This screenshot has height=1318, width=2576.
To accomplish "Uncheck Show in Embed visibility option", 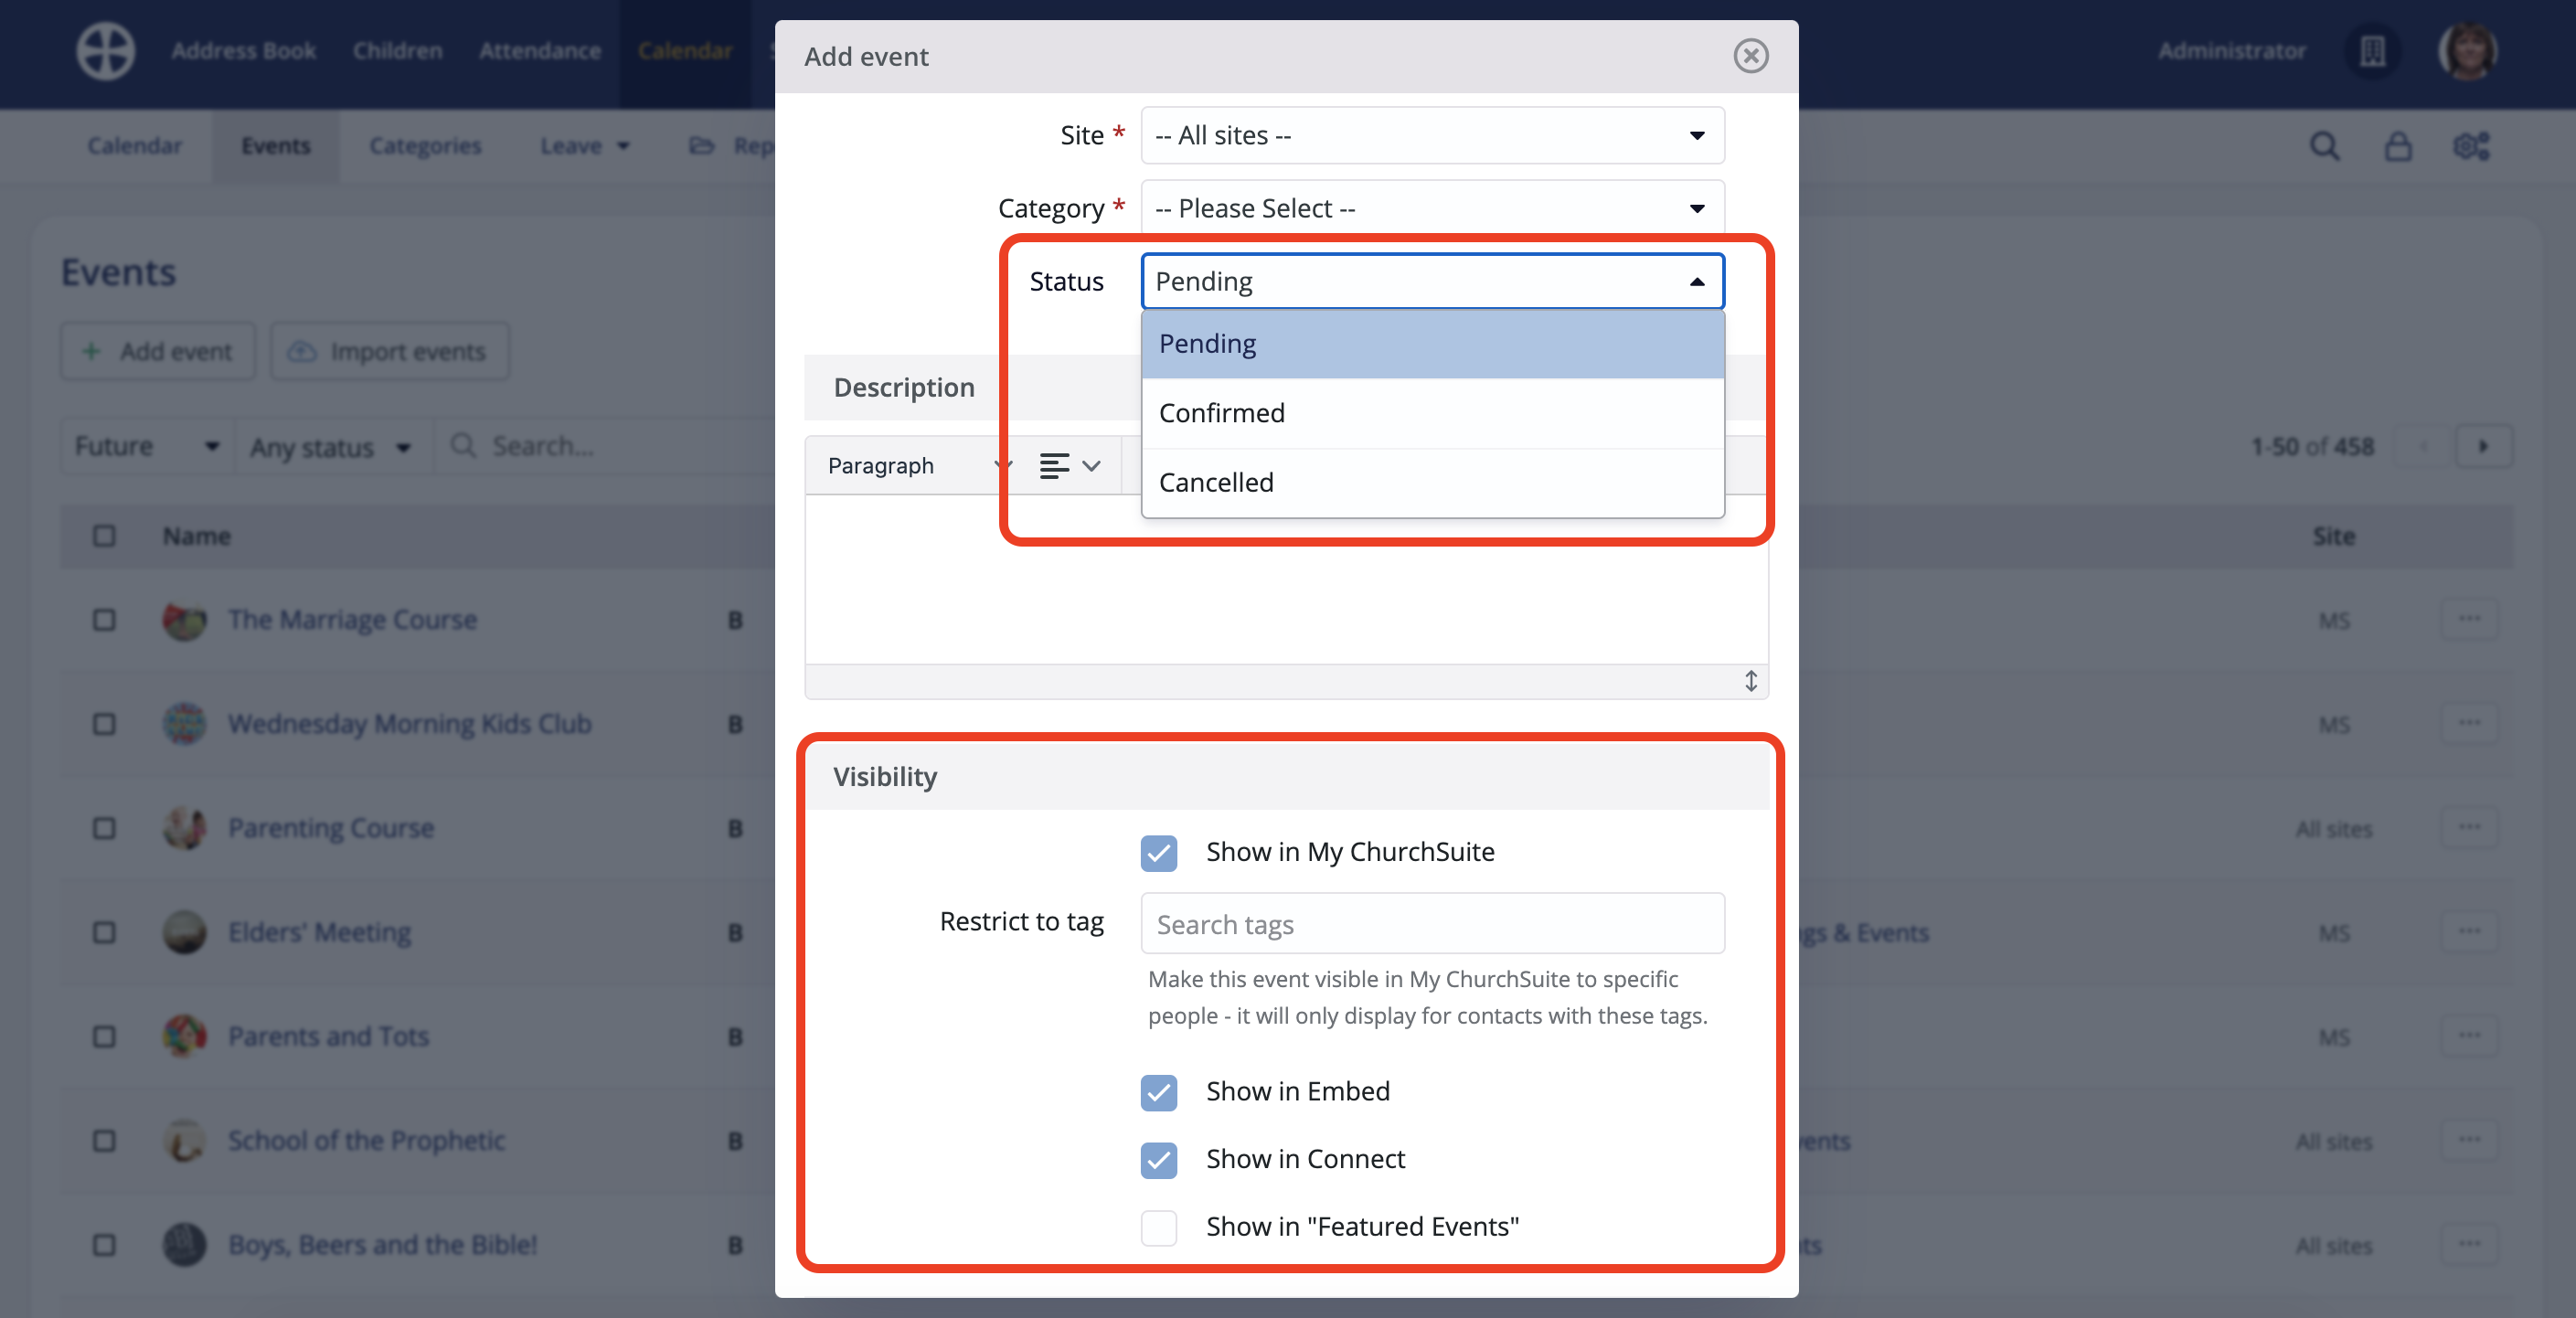I will click(1158, 1093).
